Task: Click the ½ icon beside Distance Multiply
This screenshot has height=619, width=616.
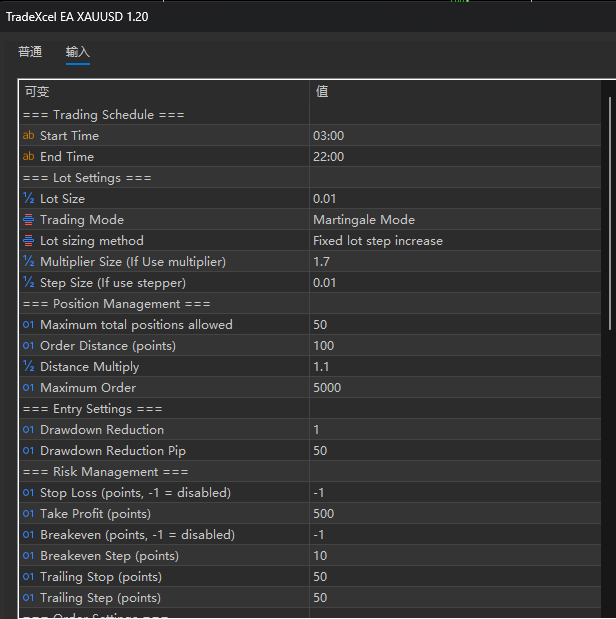Action: coord(28,367)
